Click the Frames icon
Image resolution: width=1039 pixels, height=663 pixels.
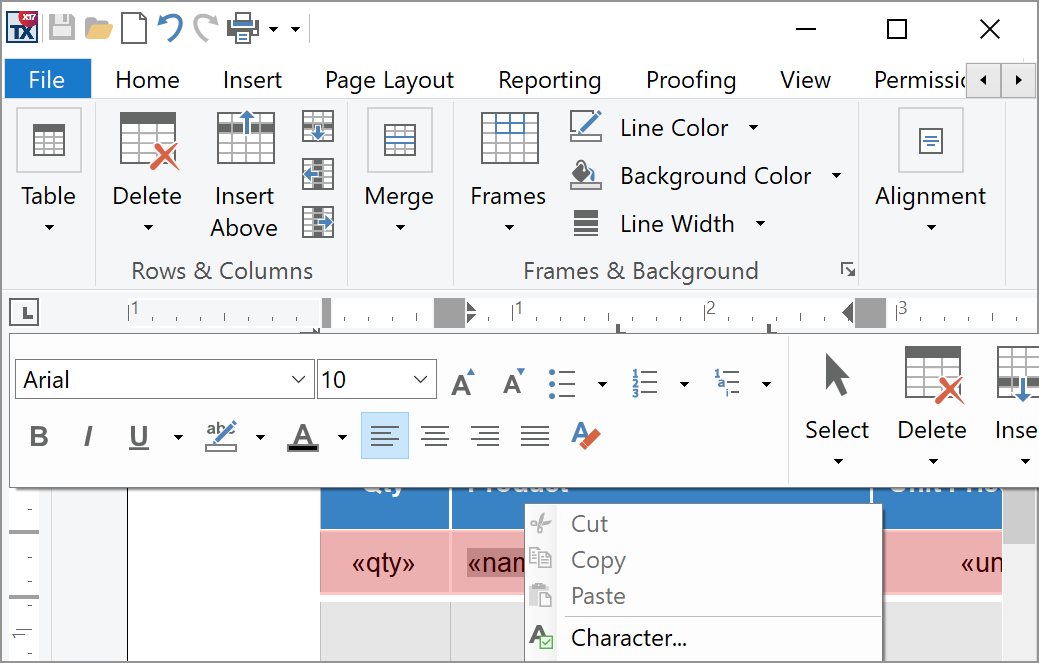[508, 140]
